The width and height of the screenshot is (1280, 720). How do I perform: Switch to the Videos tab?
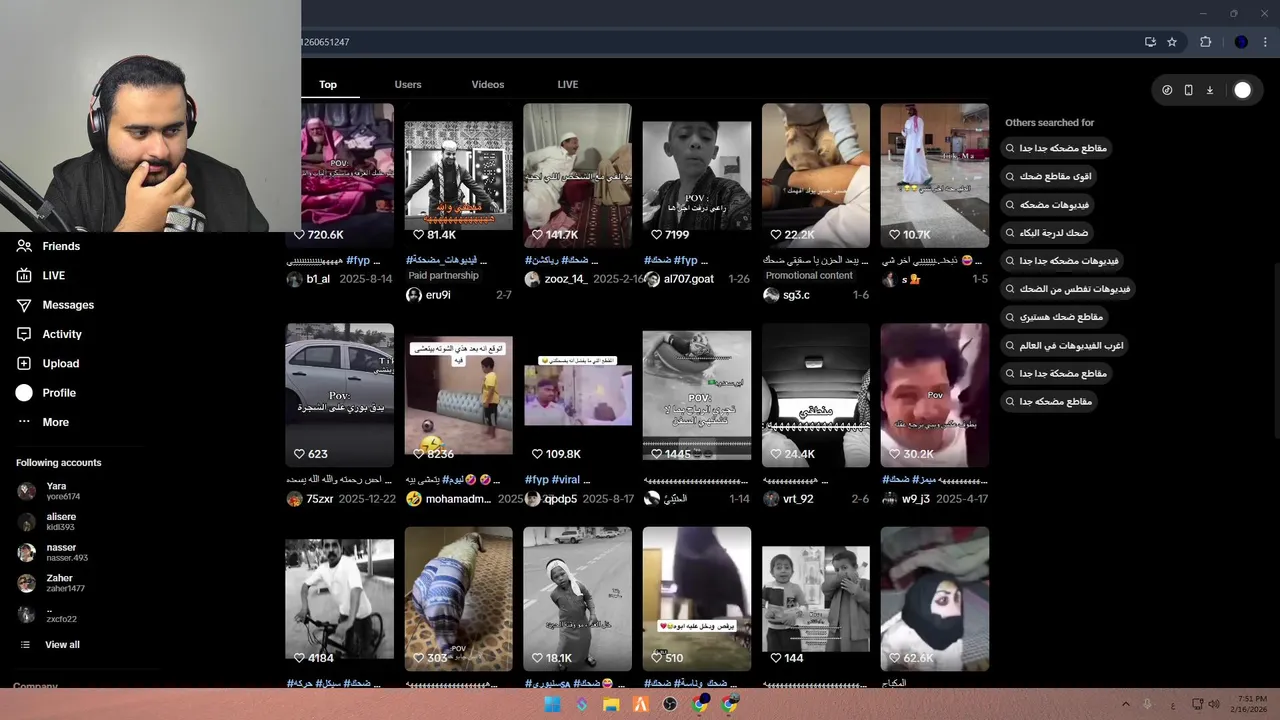click(488, 84)
